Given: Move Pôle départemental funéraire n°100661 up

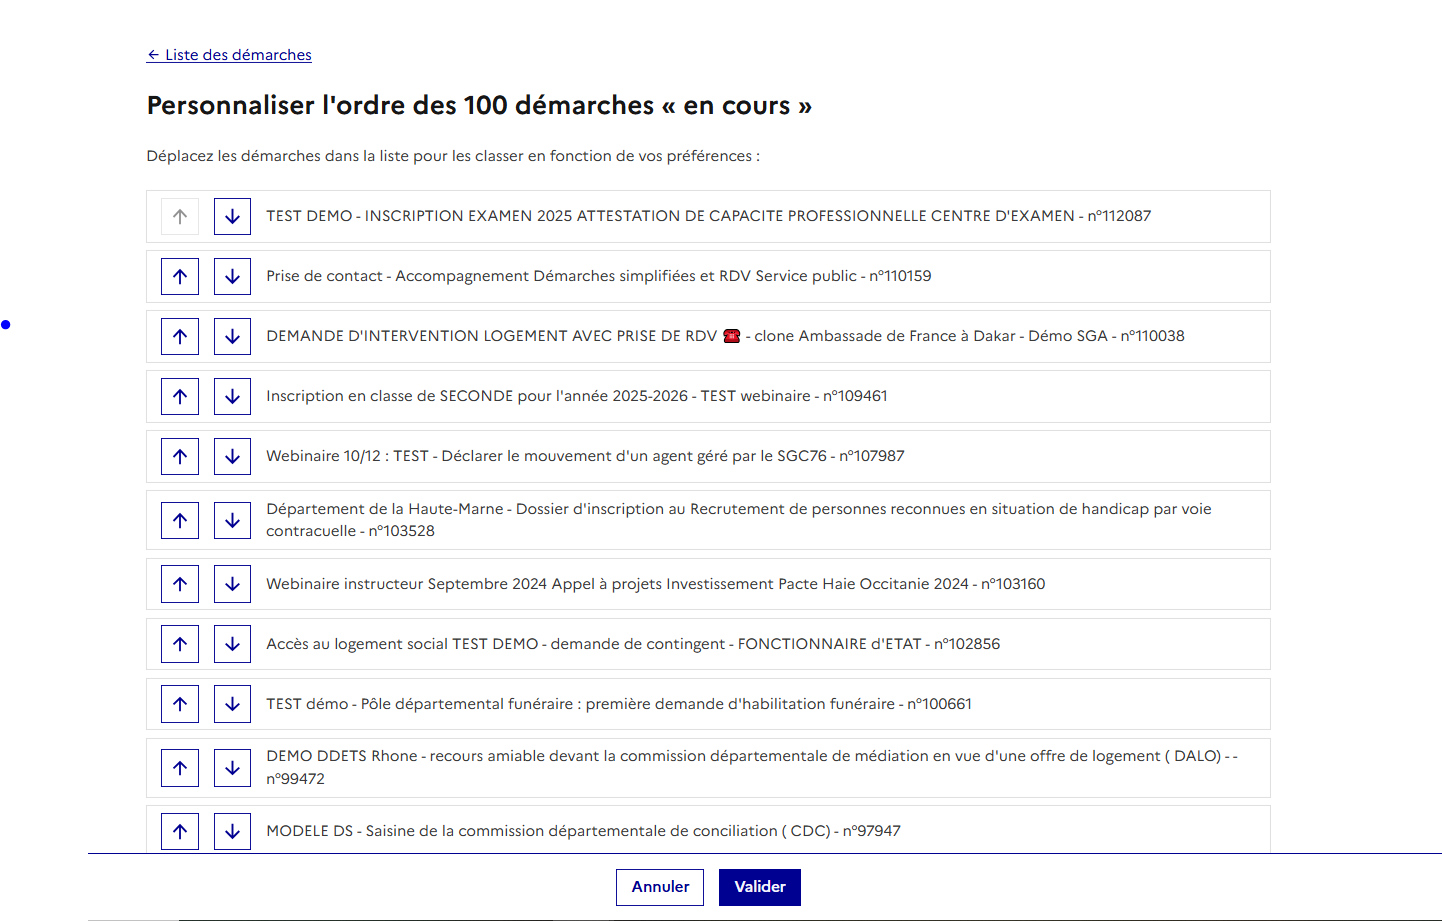Looking at the screenshot, I should [x=180, y=704].
